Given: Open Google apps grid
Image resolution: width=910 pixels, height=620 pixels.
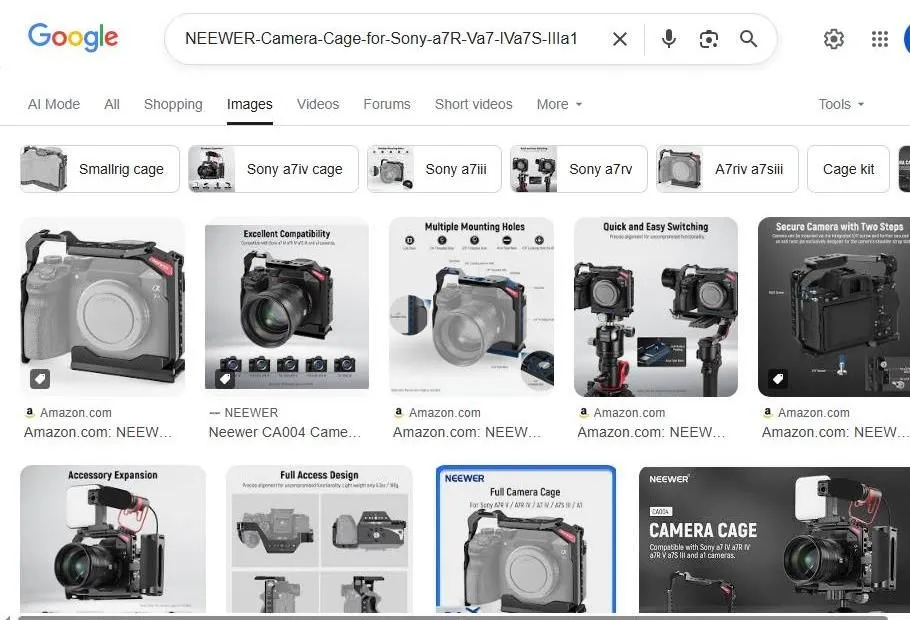Looking at the screenshot, I should click(x=879, y=39).
